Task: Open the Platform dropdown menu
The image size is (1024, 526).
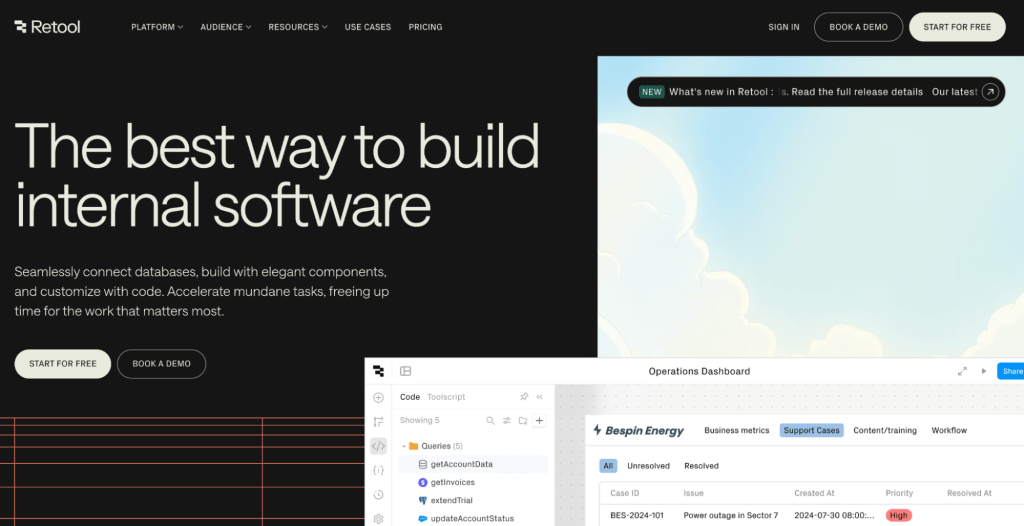Action: 157,27
